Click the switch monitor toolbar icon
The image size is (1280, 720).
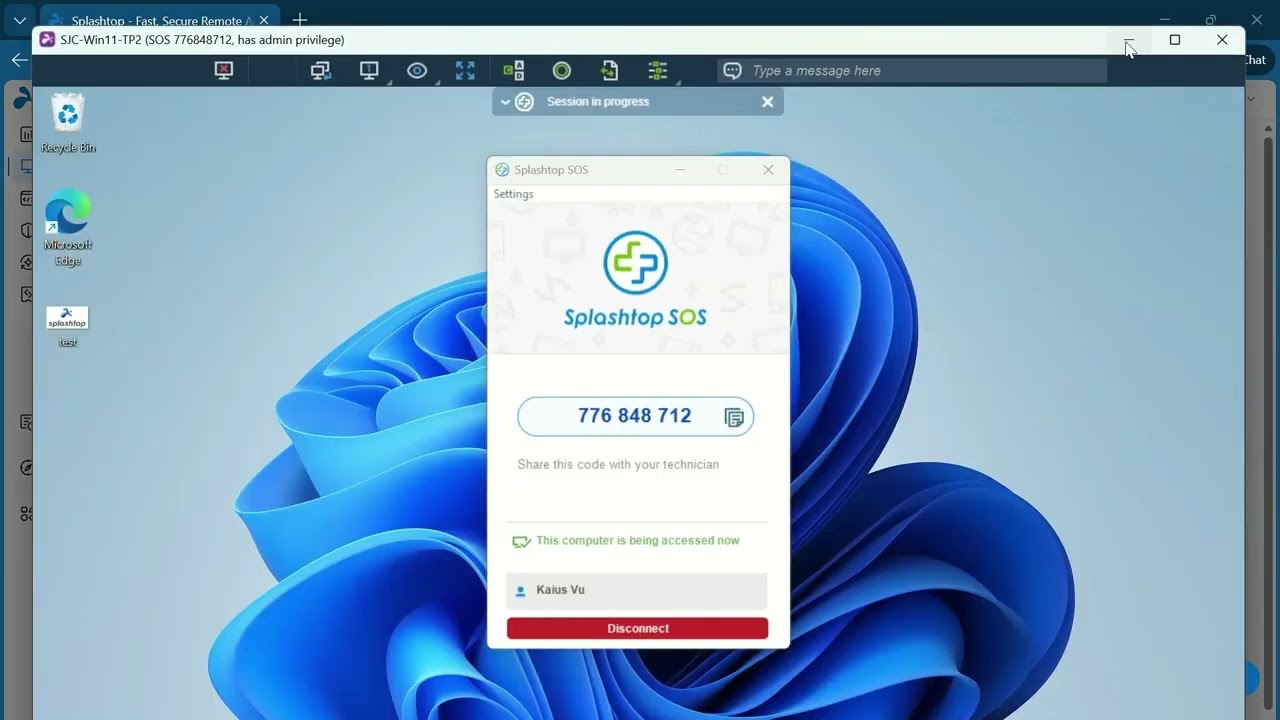pos(320,70)
